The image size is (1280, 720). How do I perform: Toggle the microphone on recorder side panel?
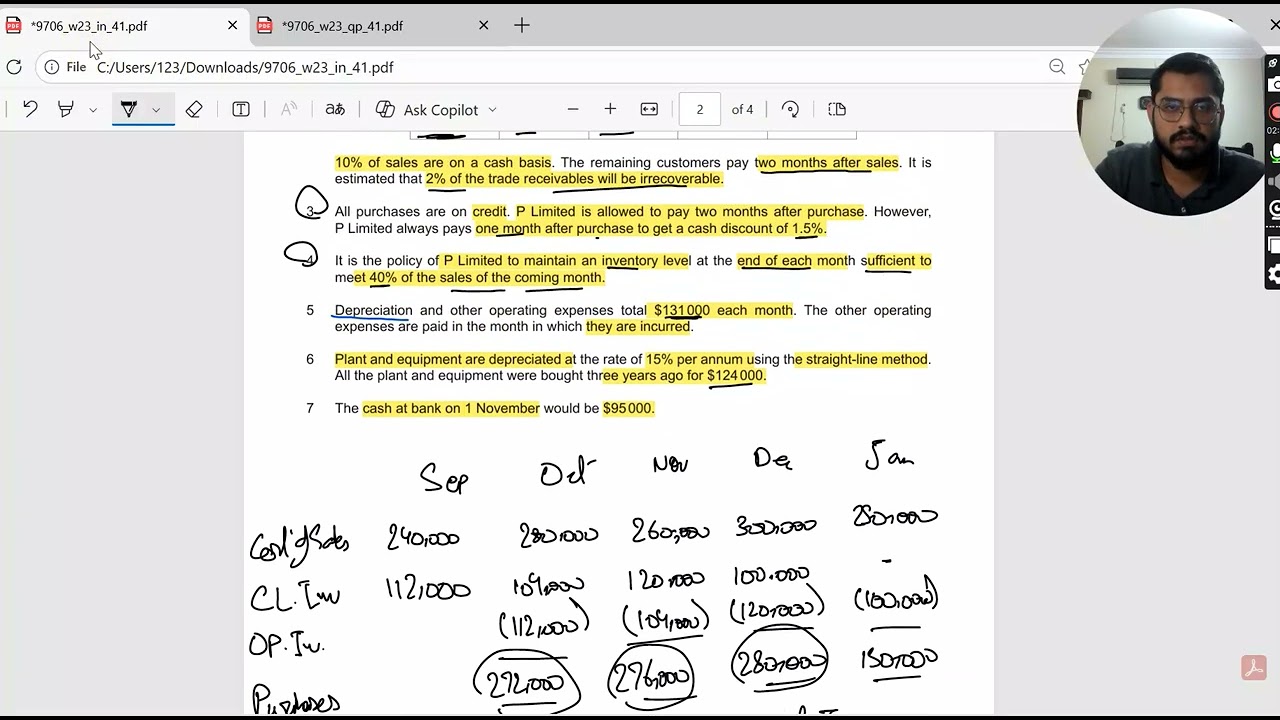pos(1274,155)
